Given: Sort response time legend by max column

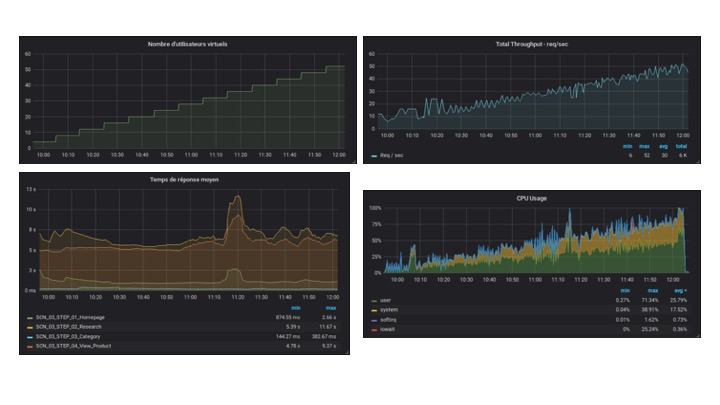Looking at the screenshot, I should [331, 308].
